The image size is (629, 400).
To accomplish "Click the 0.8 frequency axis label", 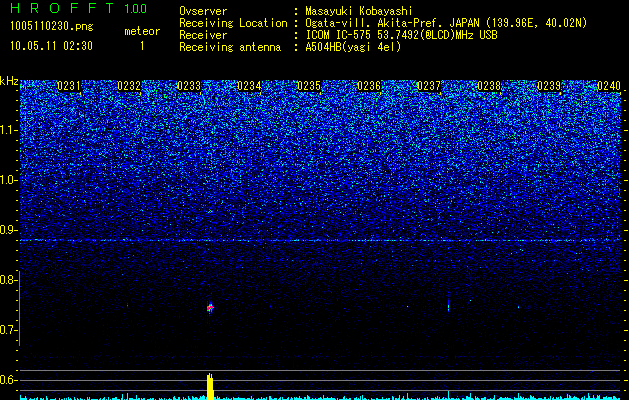I will (x=8, y=280).
